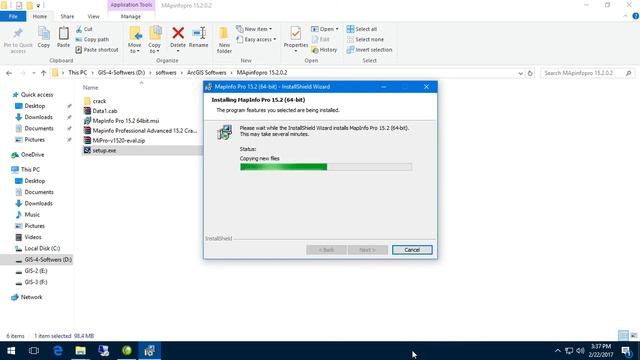The height and width of the screenshot is (360, 640).
Task: Click softwers in address path
Action: (166, 73)
